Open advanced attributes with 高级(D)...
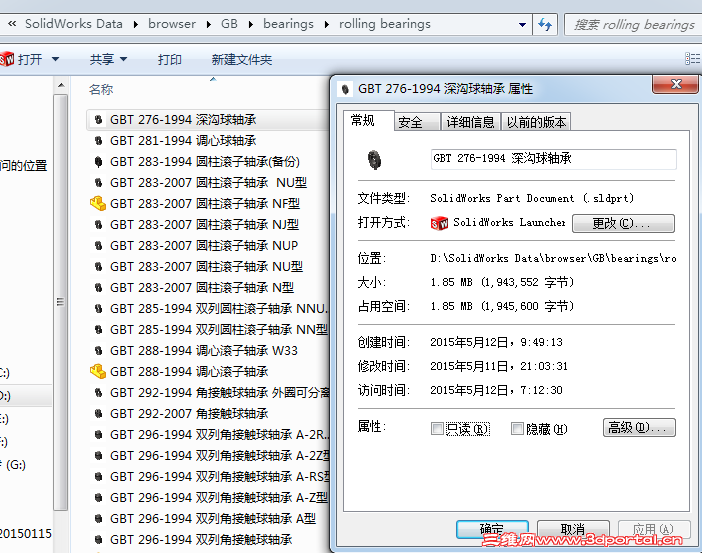 pos(639,428)
